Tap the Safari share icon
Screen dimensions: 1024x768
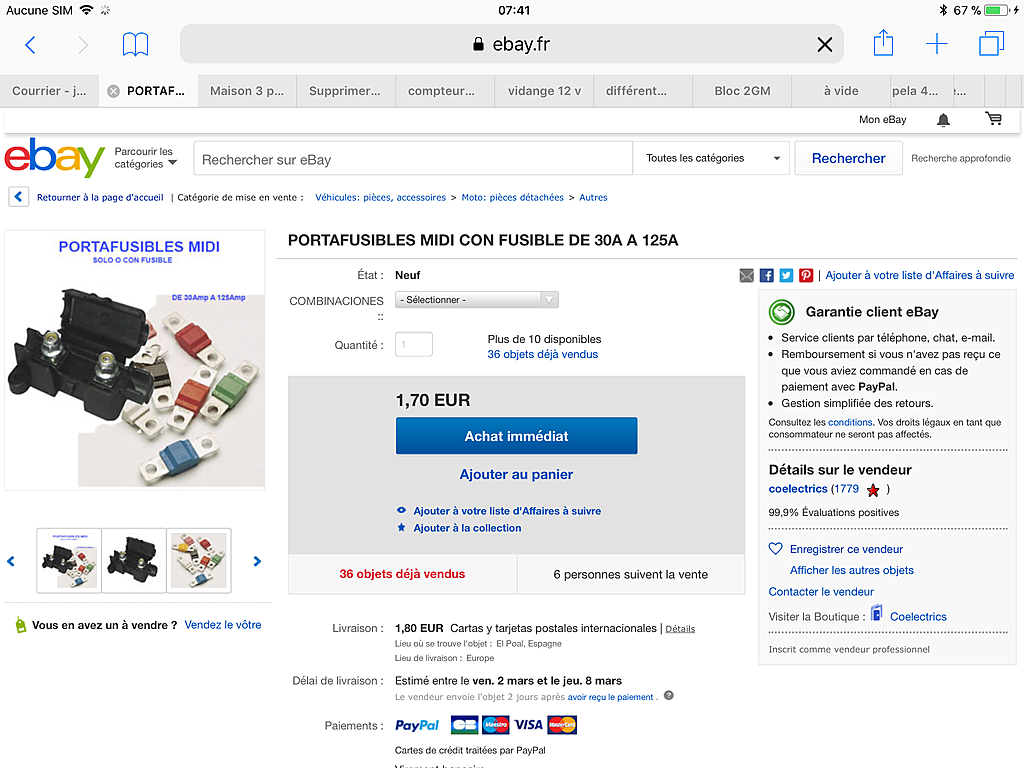tap(883, 43)
